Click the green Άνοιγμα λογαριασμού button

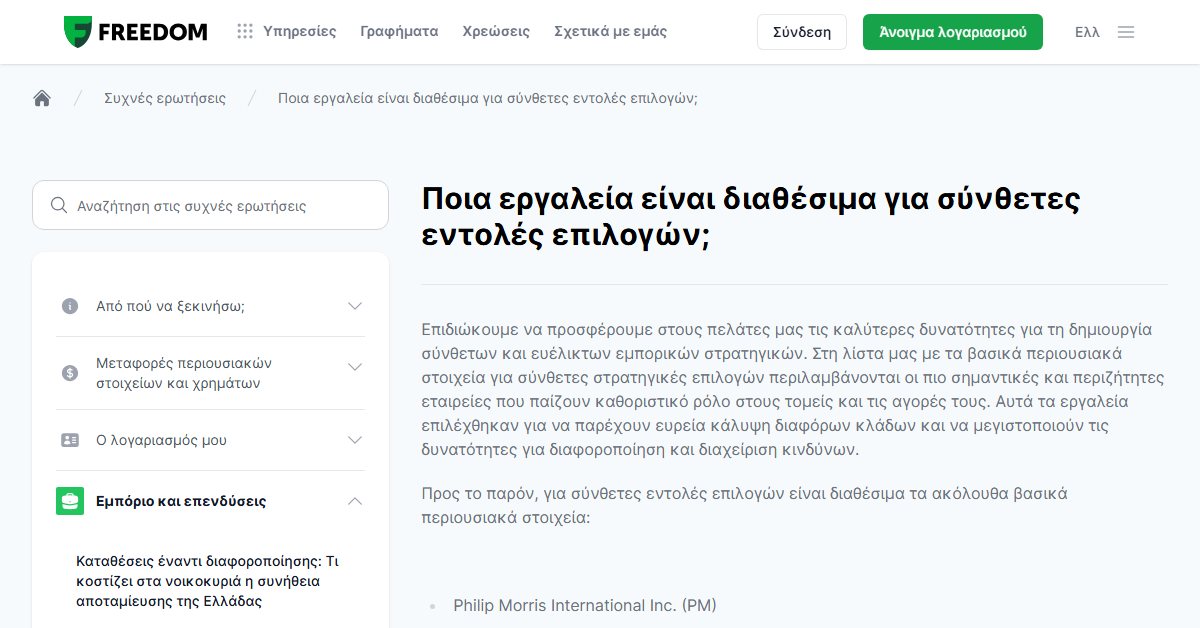click(x=953, y=32)
